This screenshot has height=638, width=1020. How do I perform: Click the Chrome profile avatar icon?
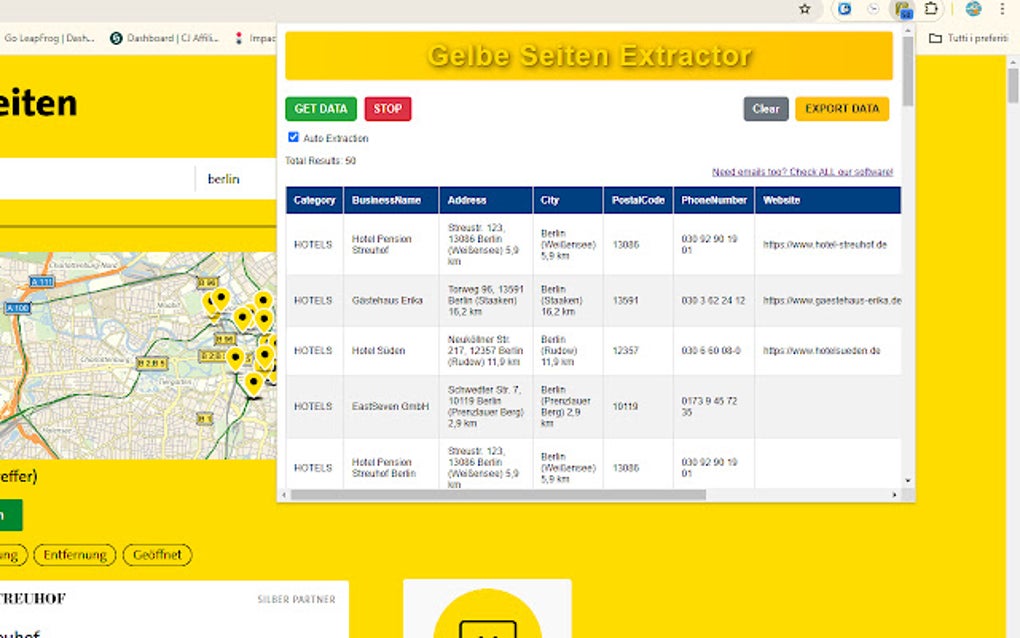coord(973,9)
